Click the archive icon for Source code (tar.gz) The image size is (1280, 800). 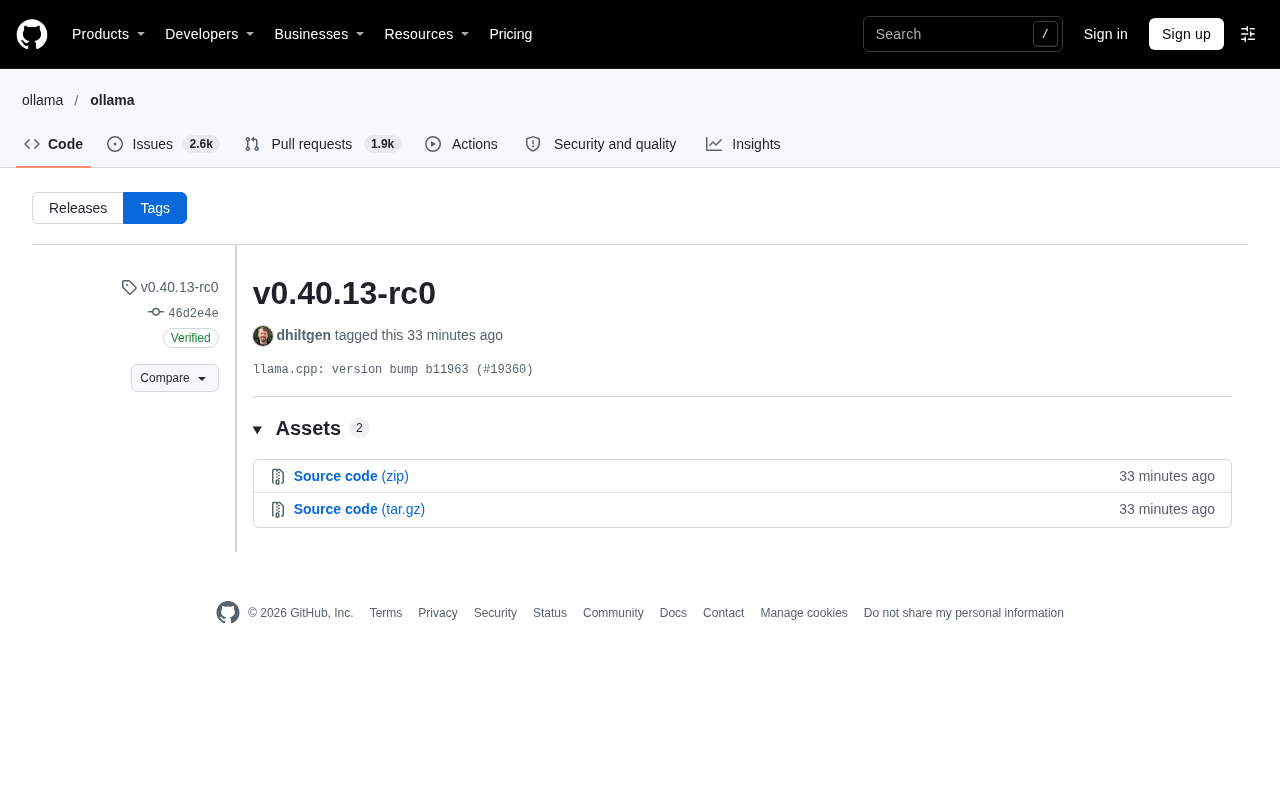pyautogui.click(x=278, y=510)
